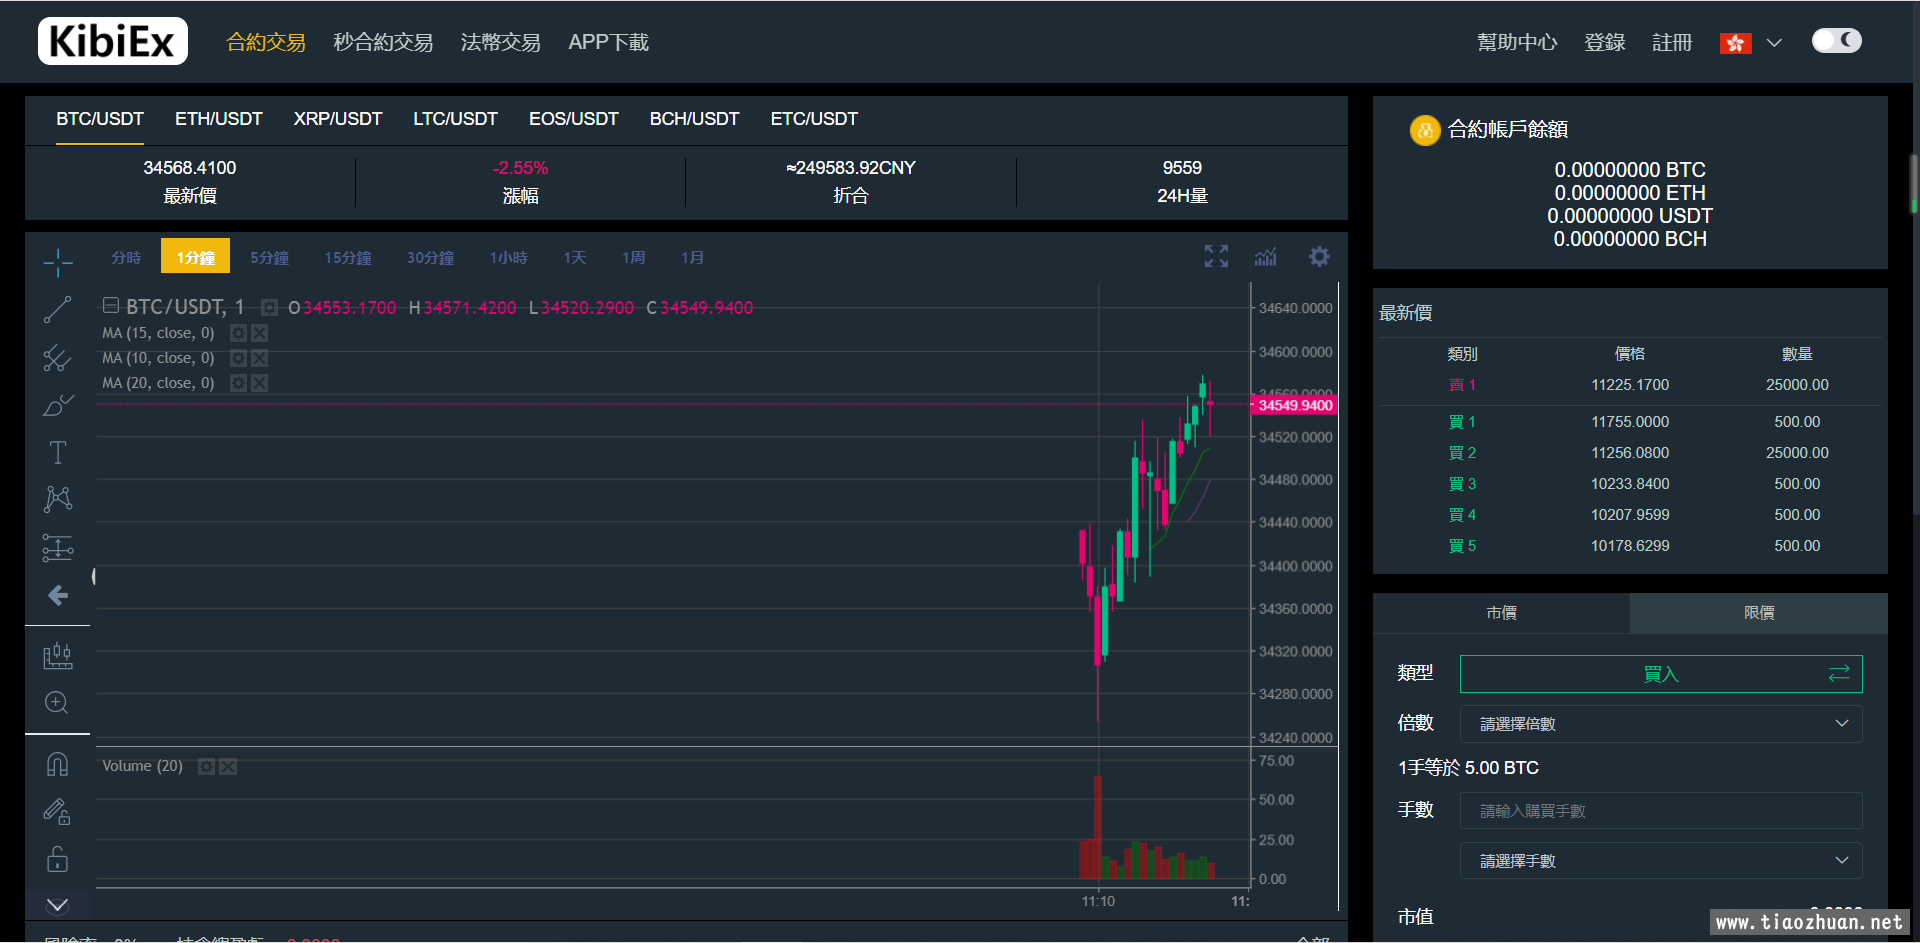Select the candlestick measure tool
Viewport: 1920px width, 943px height.
(58, 656)
